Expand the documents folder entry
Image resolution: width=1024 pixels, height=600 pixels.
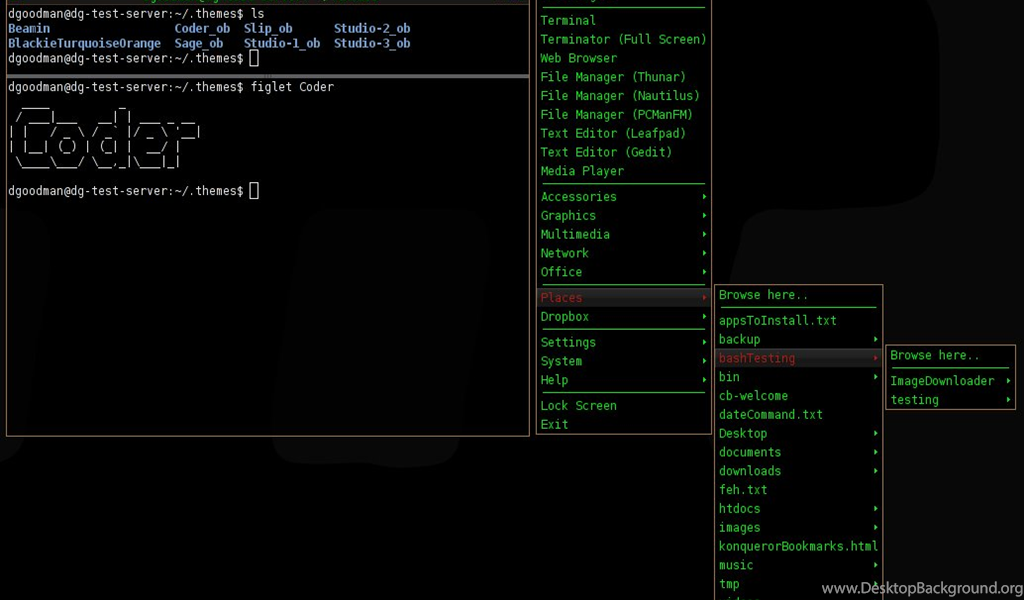[x=798, y=453]
